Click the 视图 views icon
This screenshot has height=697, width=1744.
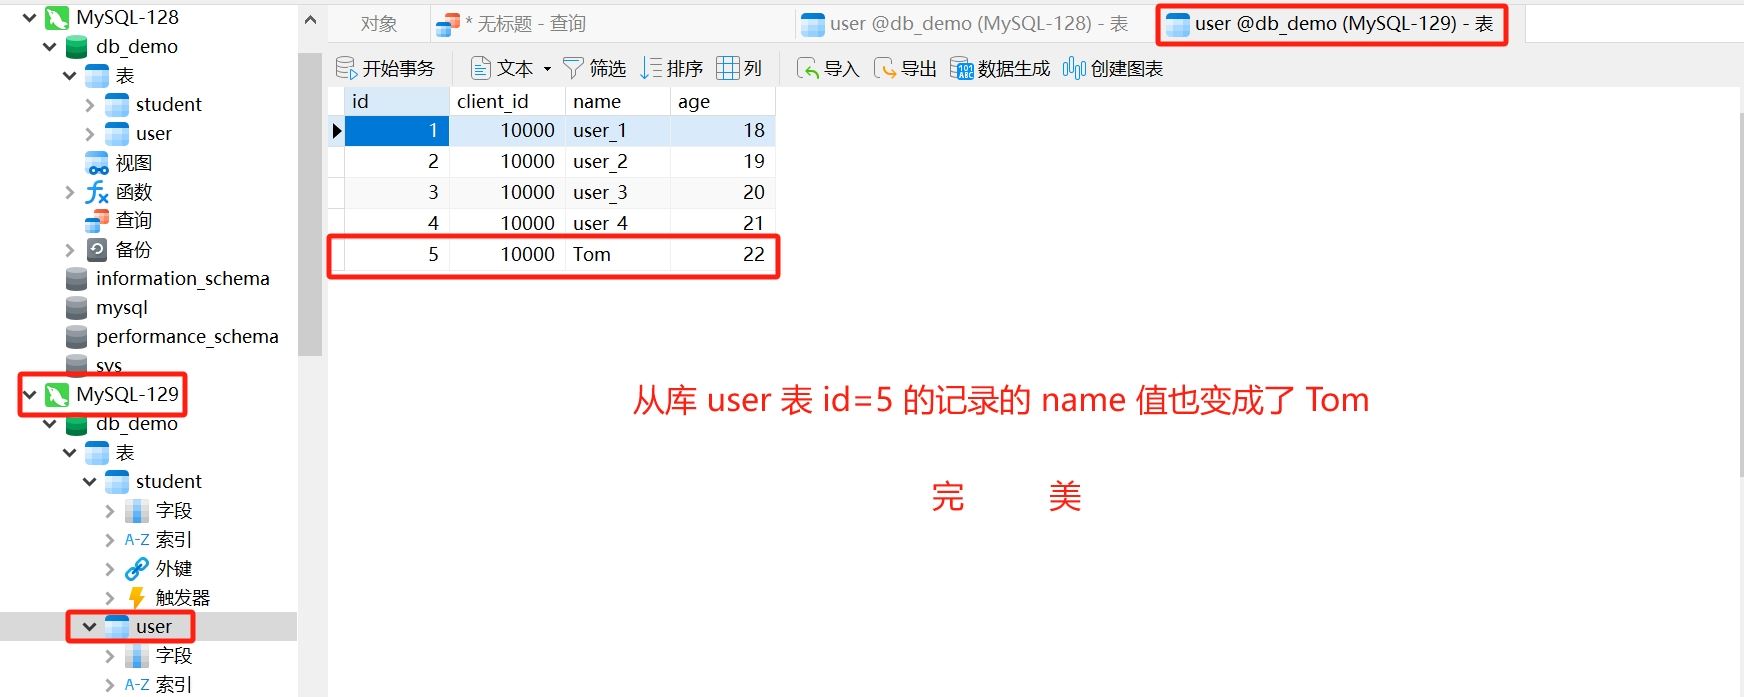tap(97, 162)
